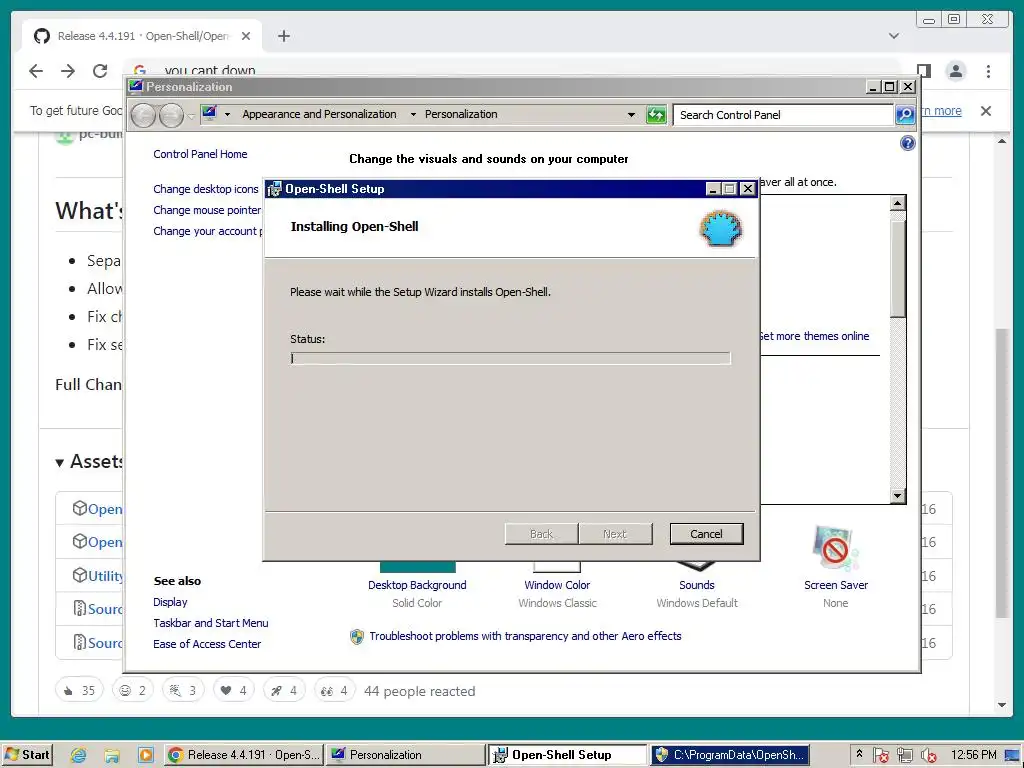The image size is (1024, 768).
Task: Open Troubleshoot problems with transparency link
Action: click(x=525, y=636)
